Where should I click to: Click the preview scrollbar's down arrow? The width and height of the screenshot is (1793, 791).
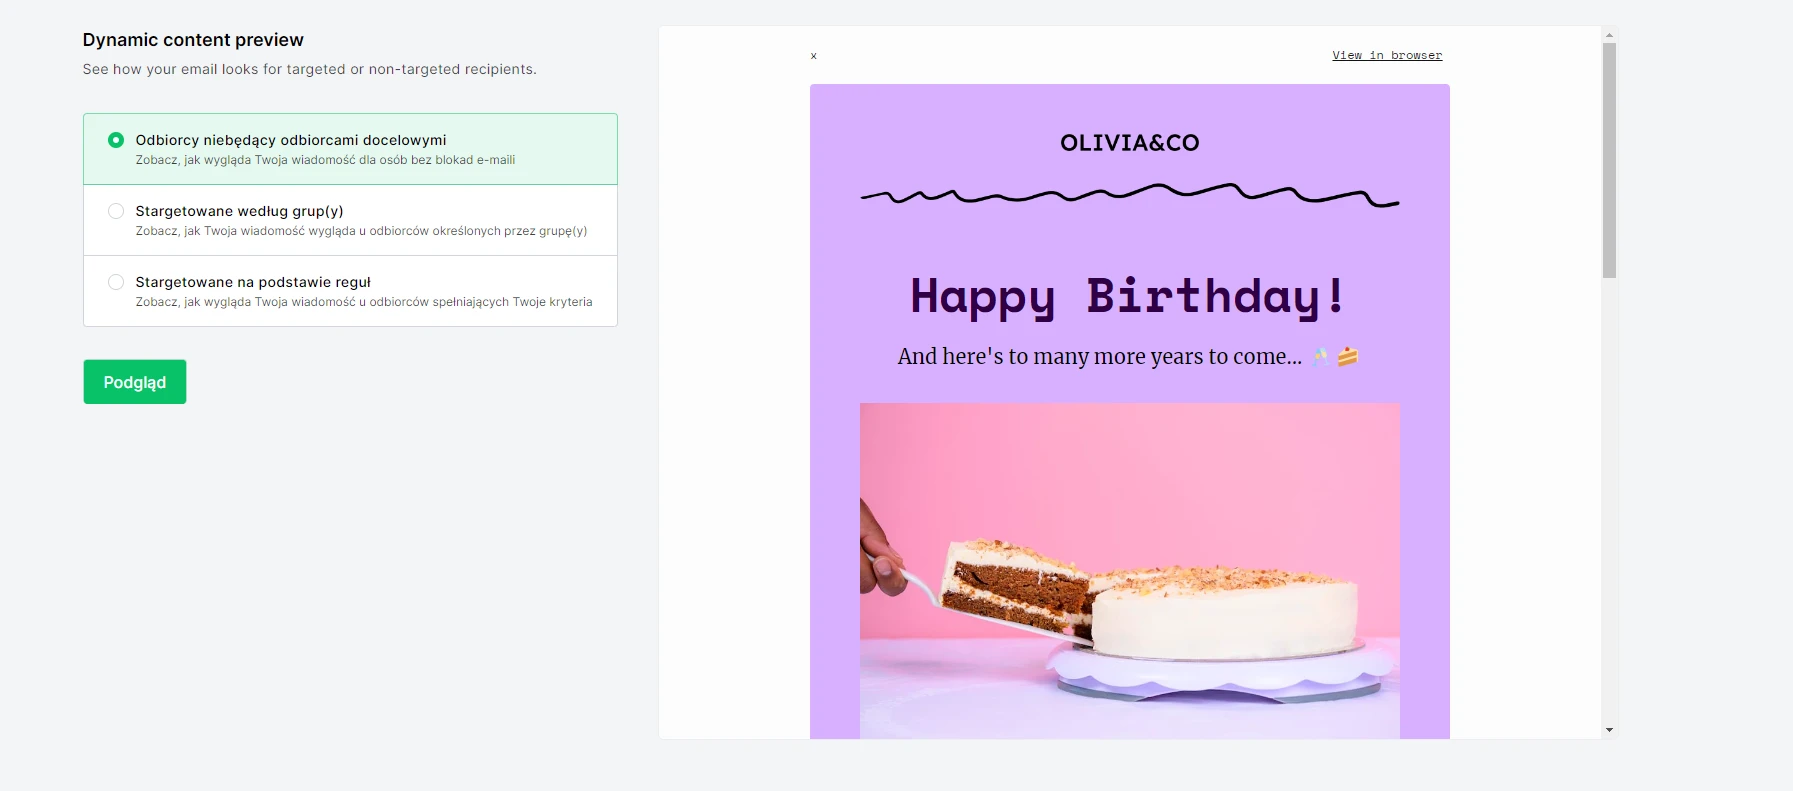1609,730
